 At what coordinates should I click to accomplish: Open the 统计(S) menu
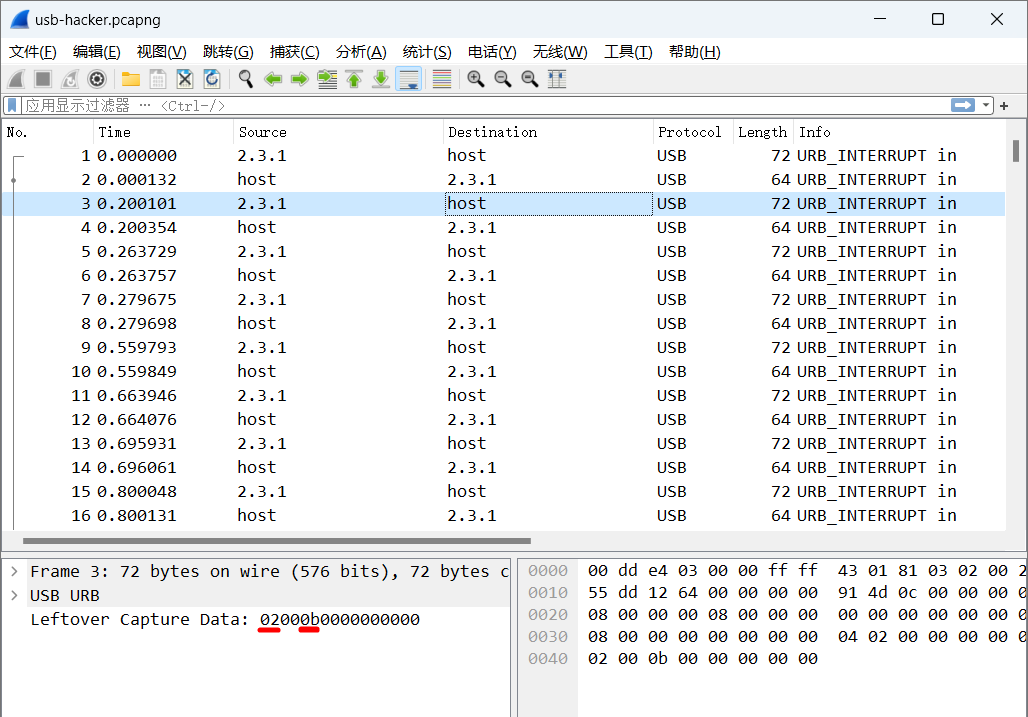[427, 52]
